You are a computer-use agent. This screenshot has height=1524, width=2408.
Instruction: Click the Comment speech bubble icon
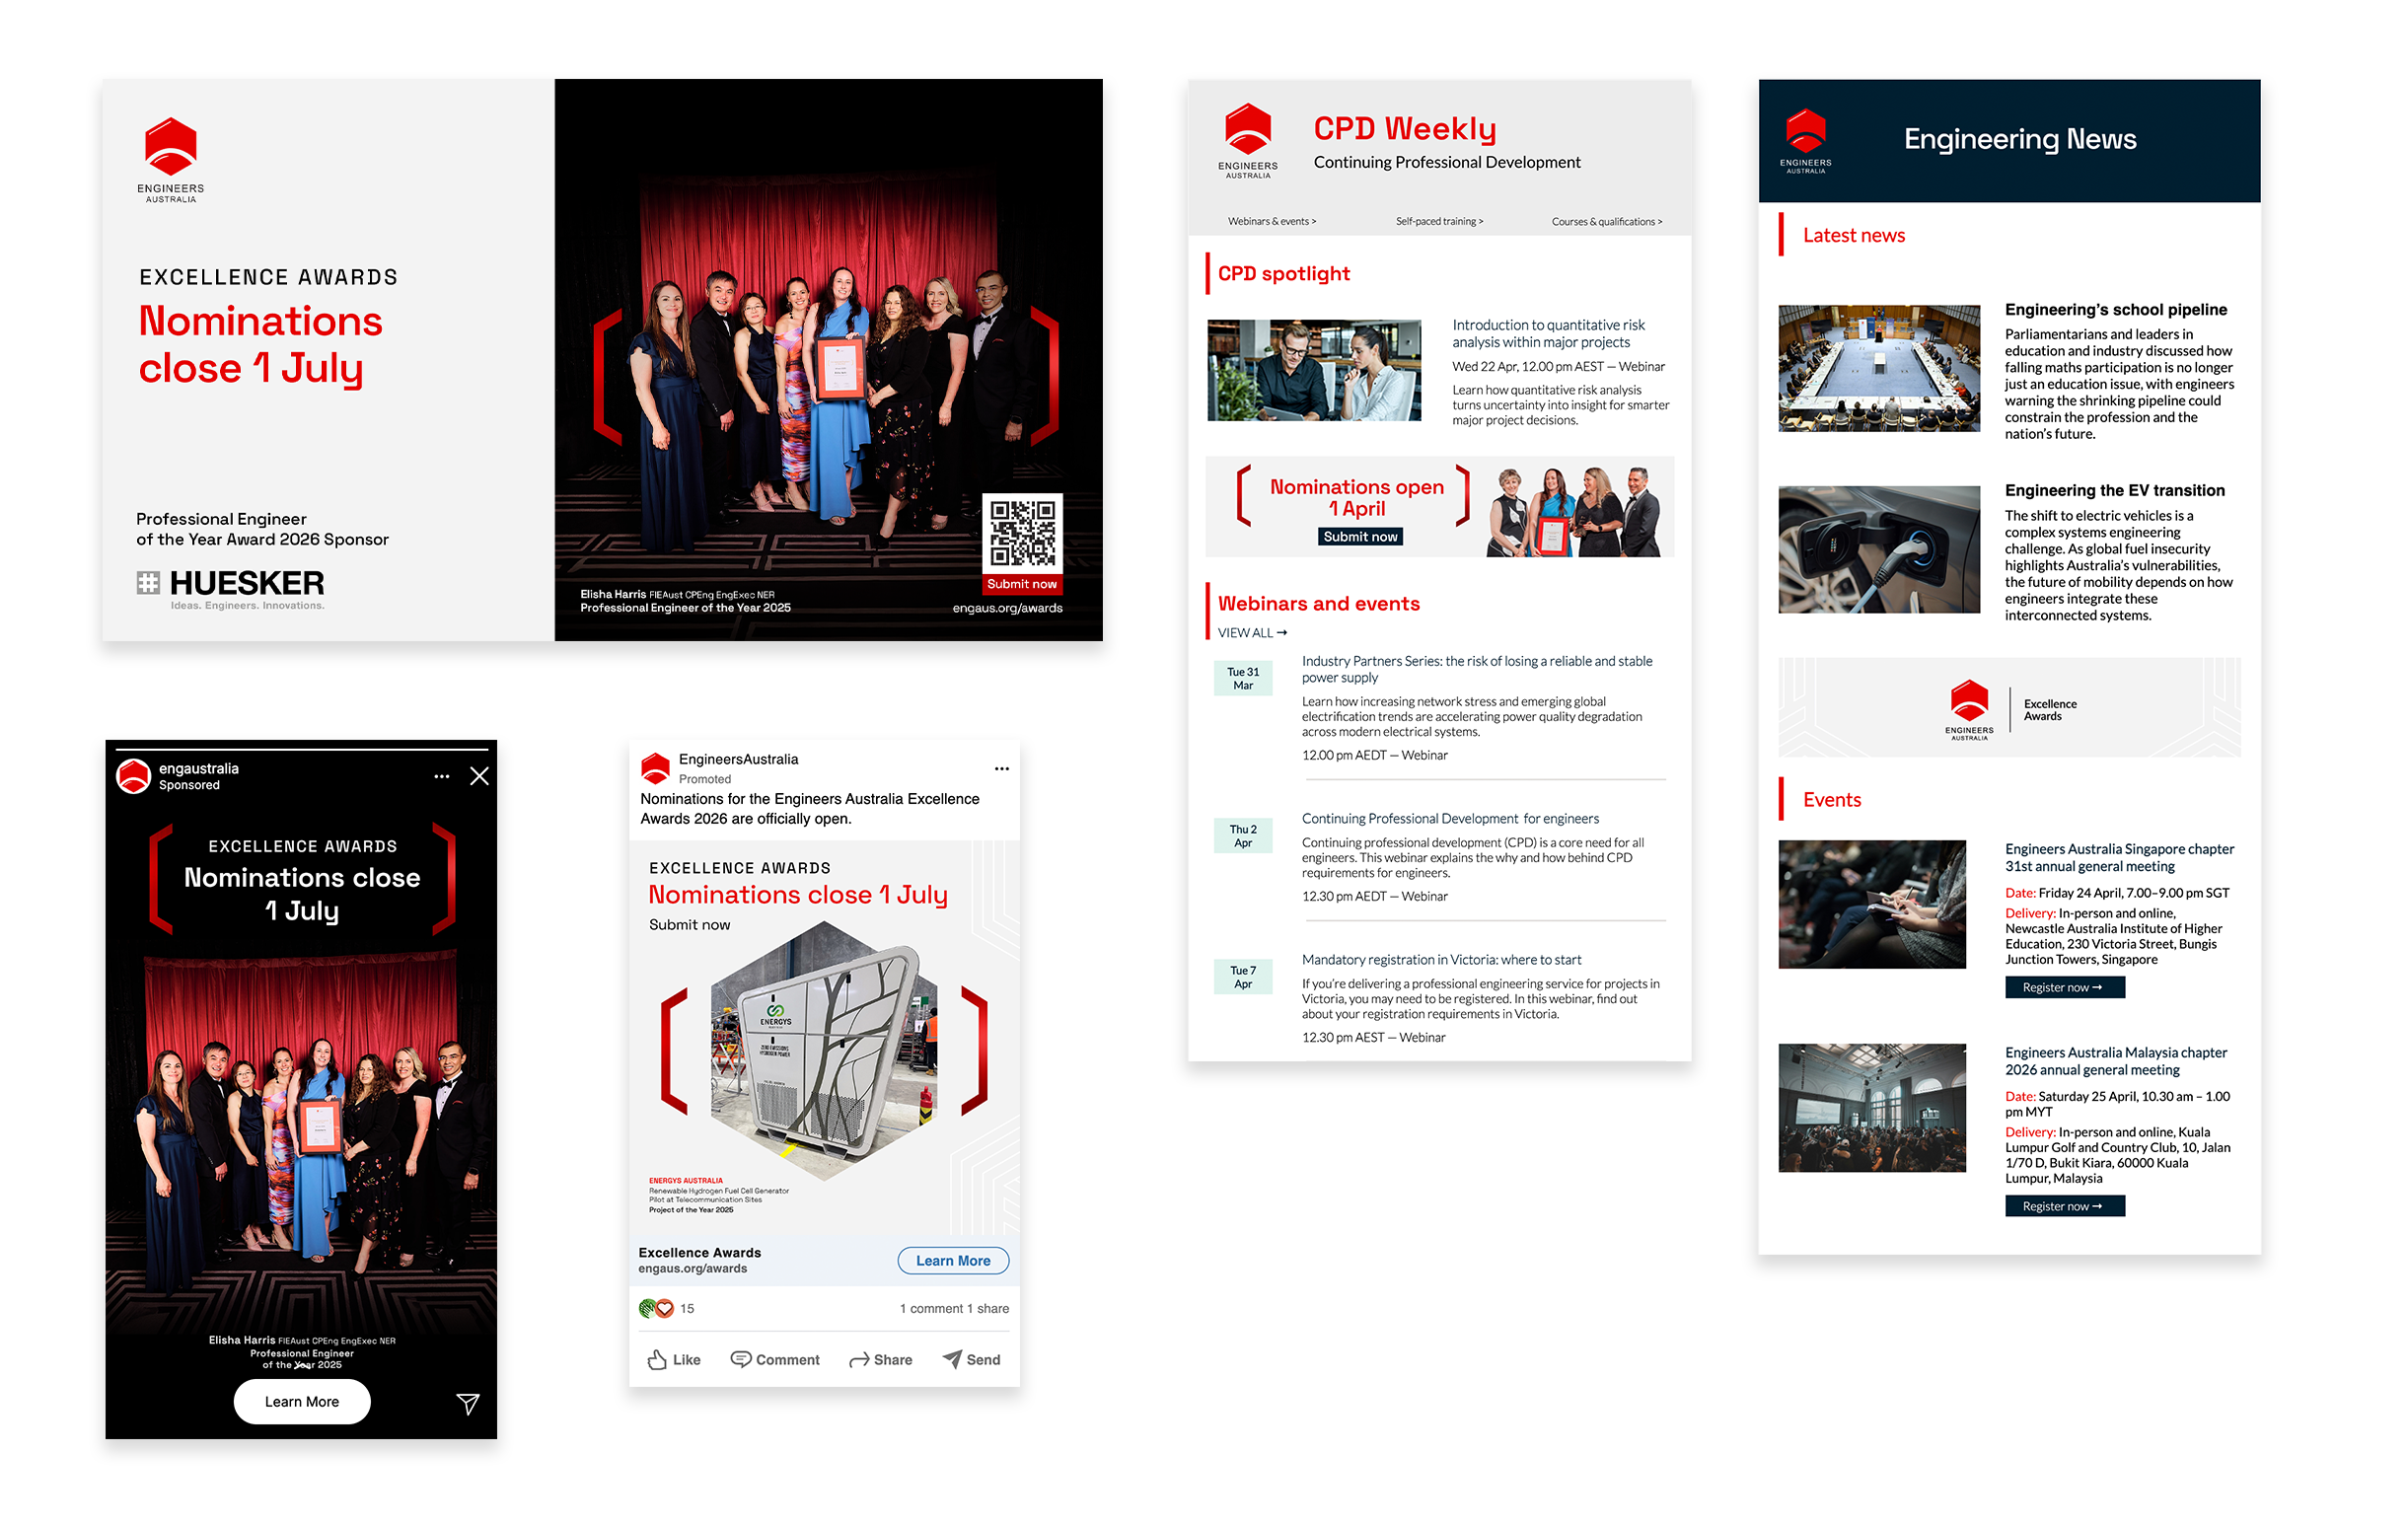point(740,1359)
